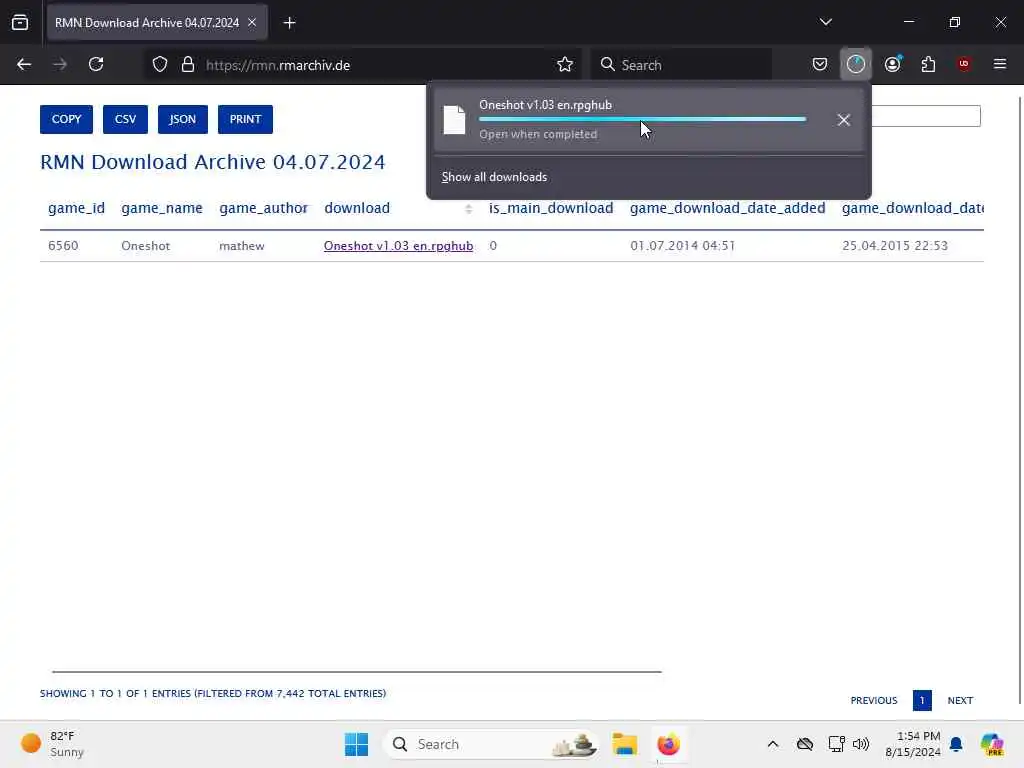Click the Firefox search box
The height and width of the screenshot is (768, 1024).
(680, 65)
